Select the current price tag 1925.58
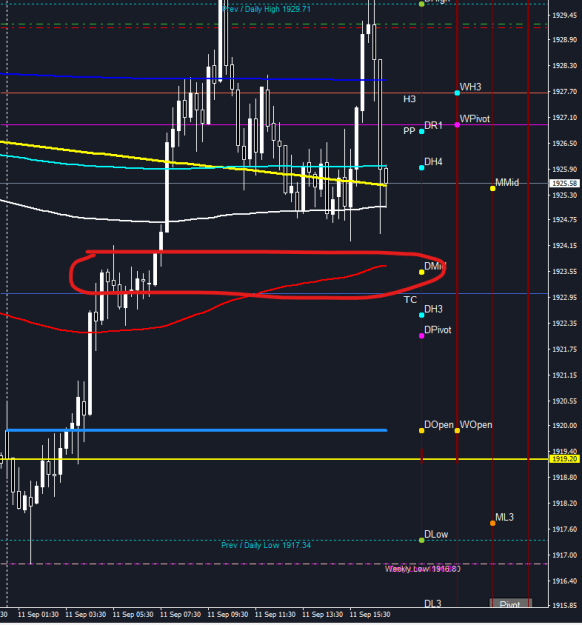Viewport: 582px width, 625px height. (564, 183)
